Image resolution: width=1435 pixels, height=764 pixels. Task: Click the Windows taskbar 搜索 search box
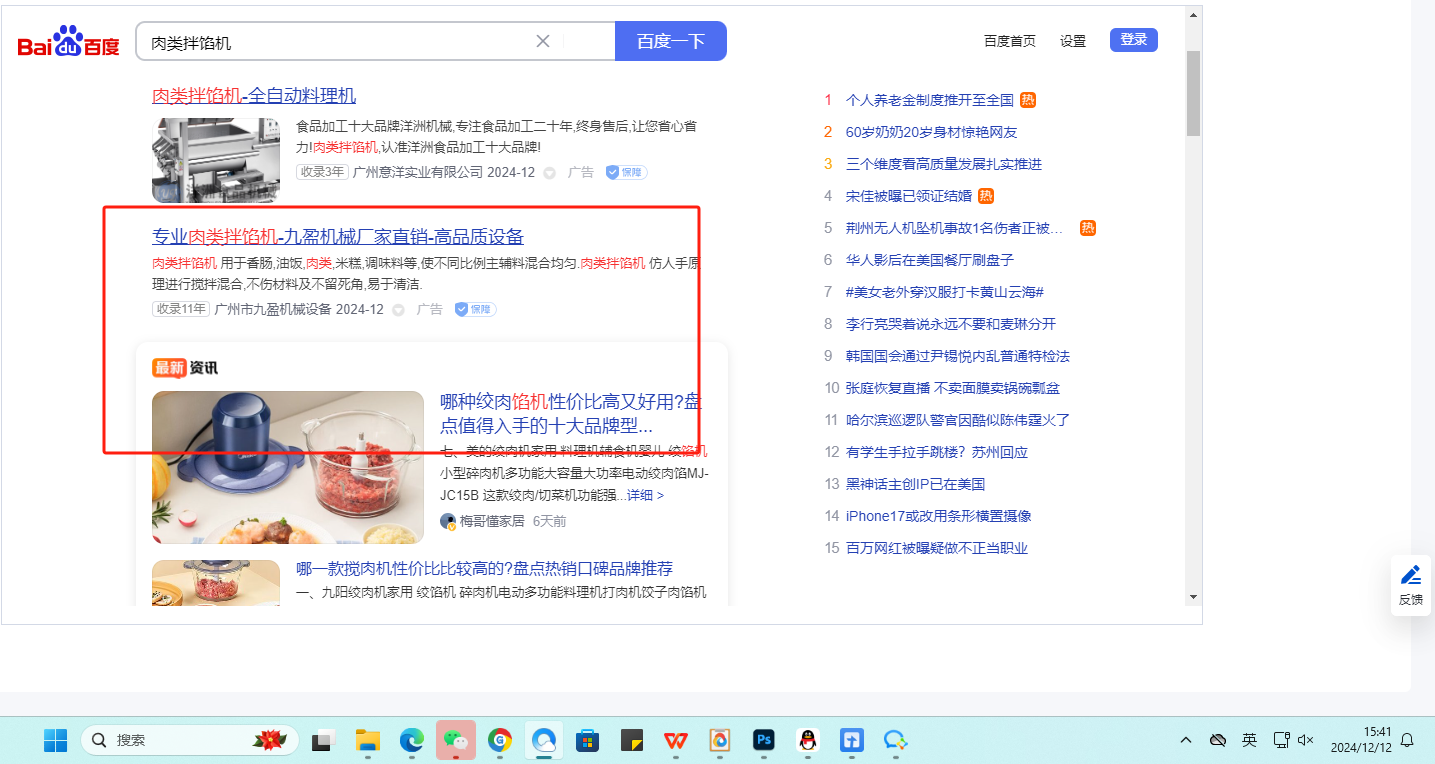pyautogui.click(x=190, y=741)
